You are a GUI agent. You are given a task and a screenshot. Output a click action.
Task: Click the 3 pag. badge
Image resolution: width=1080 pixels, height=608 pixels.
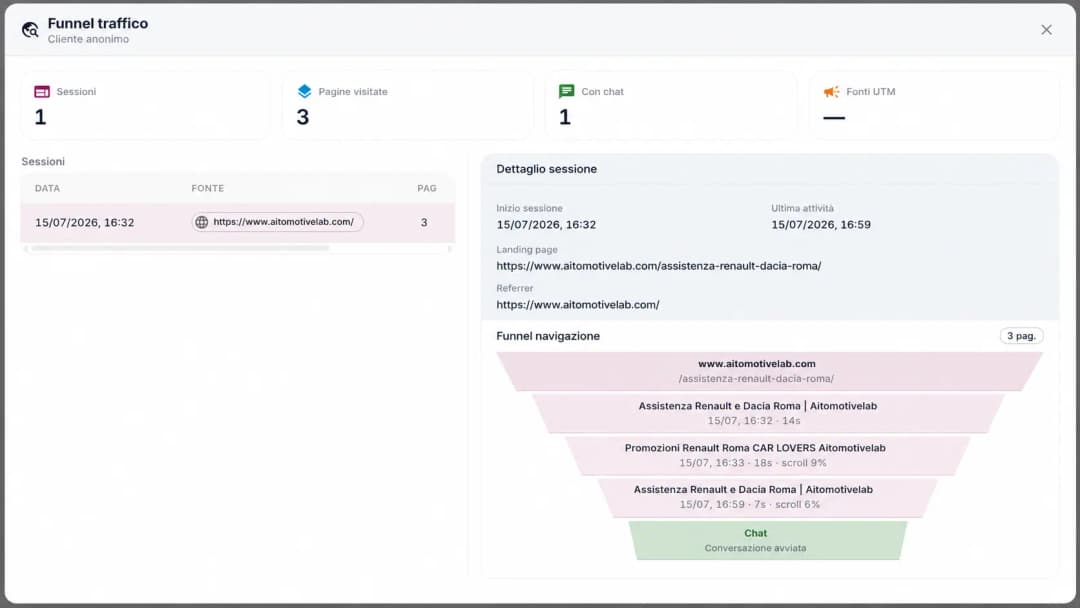click(1021, 335)
